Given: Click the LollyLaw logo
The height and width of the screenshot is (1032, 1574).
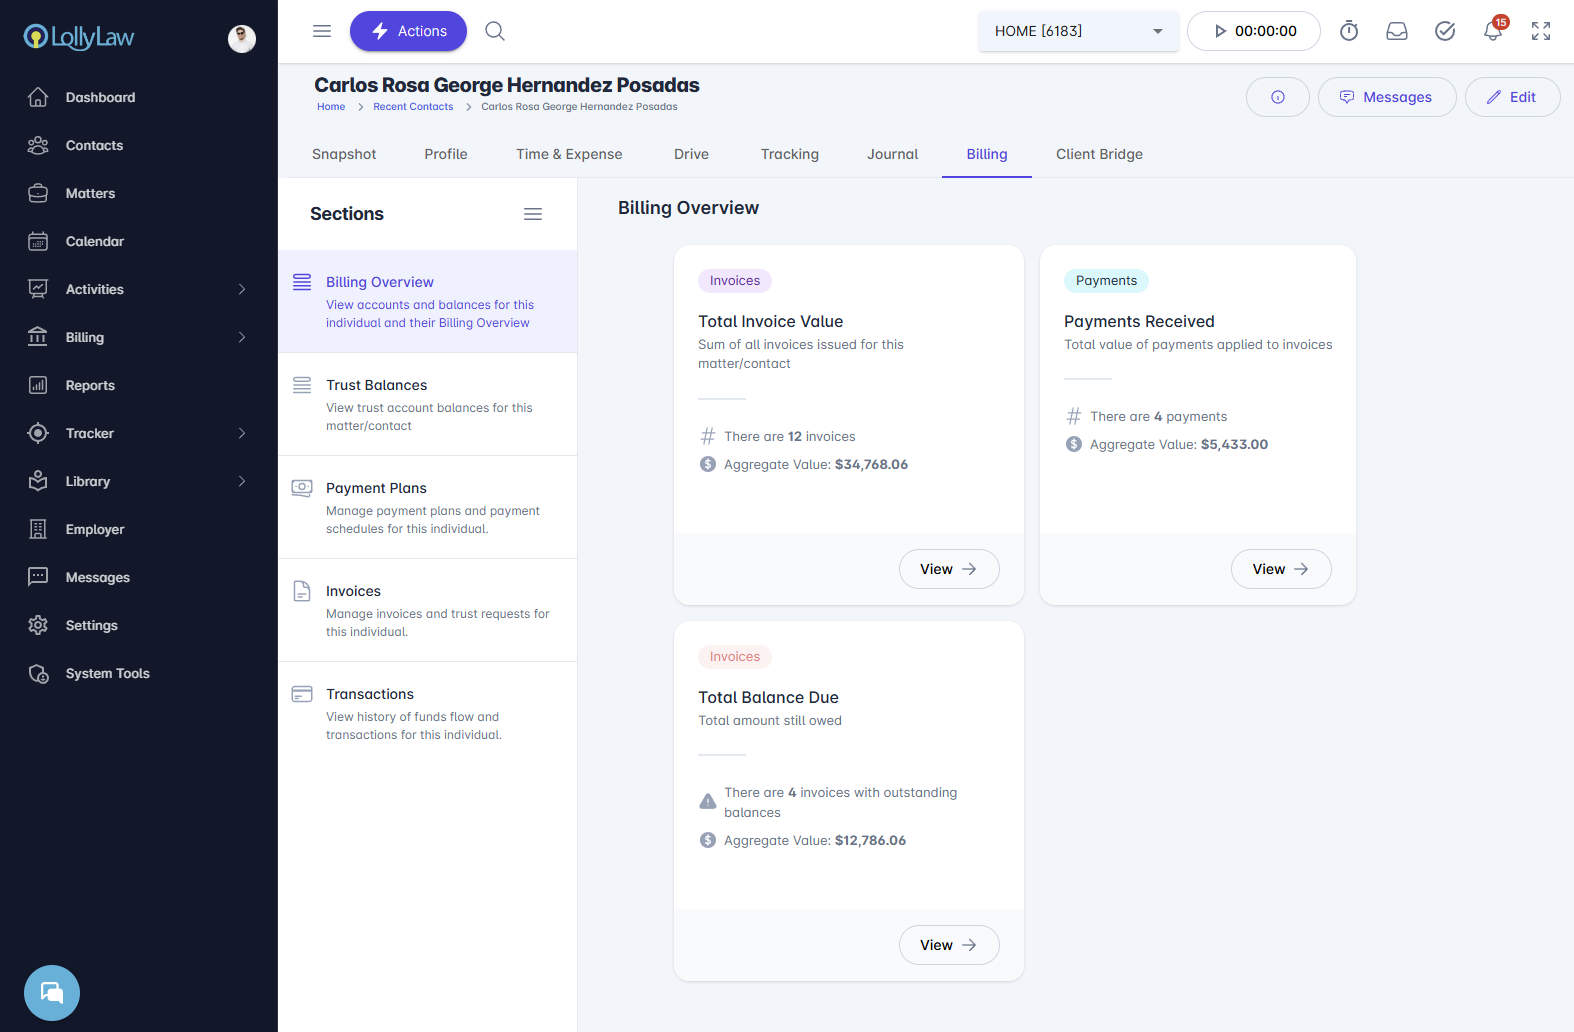Looking at the screenshot, I should tap(79, 37).
